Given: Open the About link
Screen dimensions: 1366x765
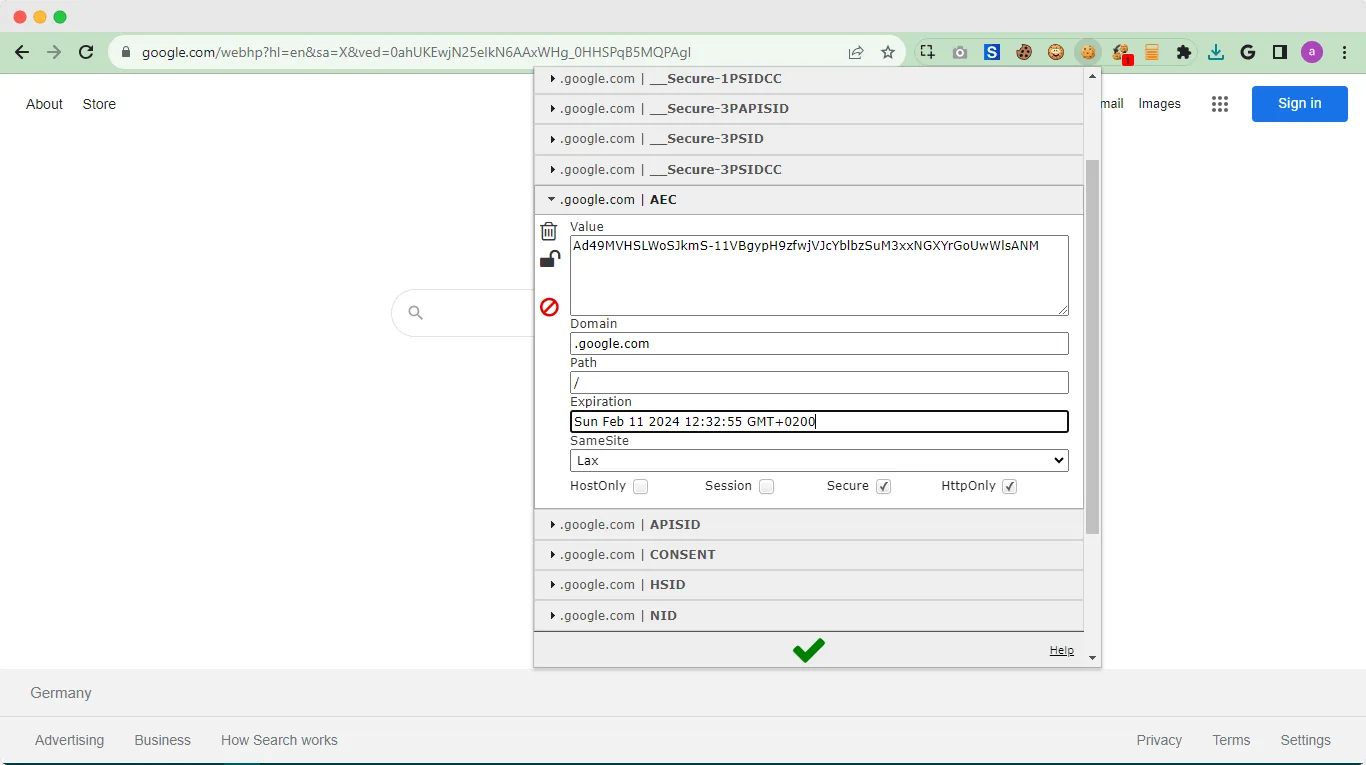Looking at the screenshot, I should coord(44,104).
